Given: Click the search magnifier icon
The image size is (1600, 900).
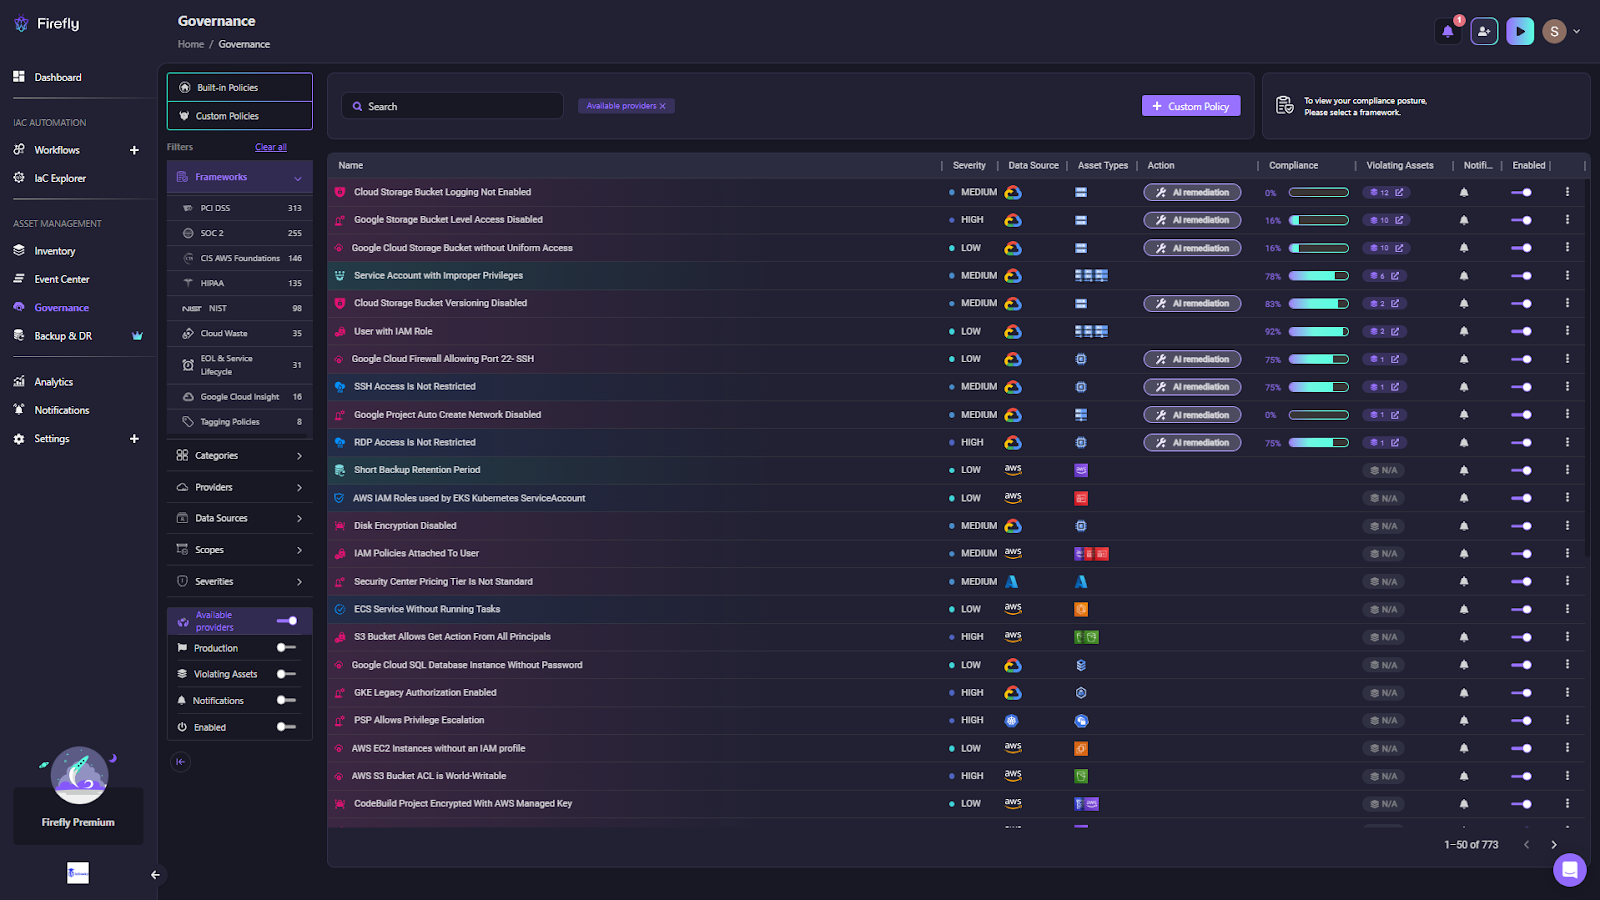Looking at the screenshot, I should pyautogui.click(x=357, y=106).
